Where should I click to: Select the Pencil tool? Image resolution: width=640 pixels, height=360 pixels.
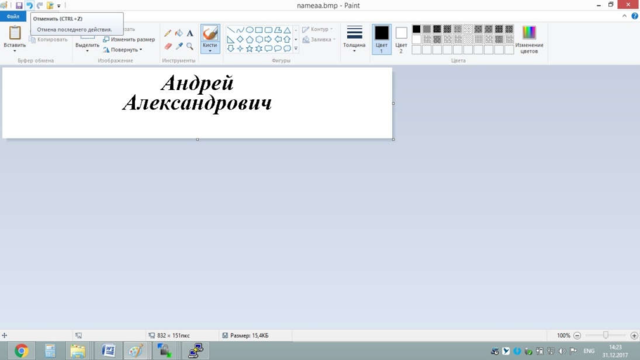[168, 33]
